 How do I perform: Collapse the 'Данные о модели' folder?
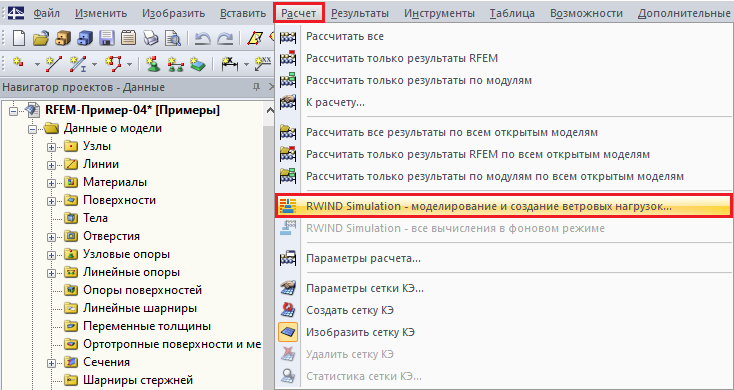pyautogui.click(x=32, y=129)
